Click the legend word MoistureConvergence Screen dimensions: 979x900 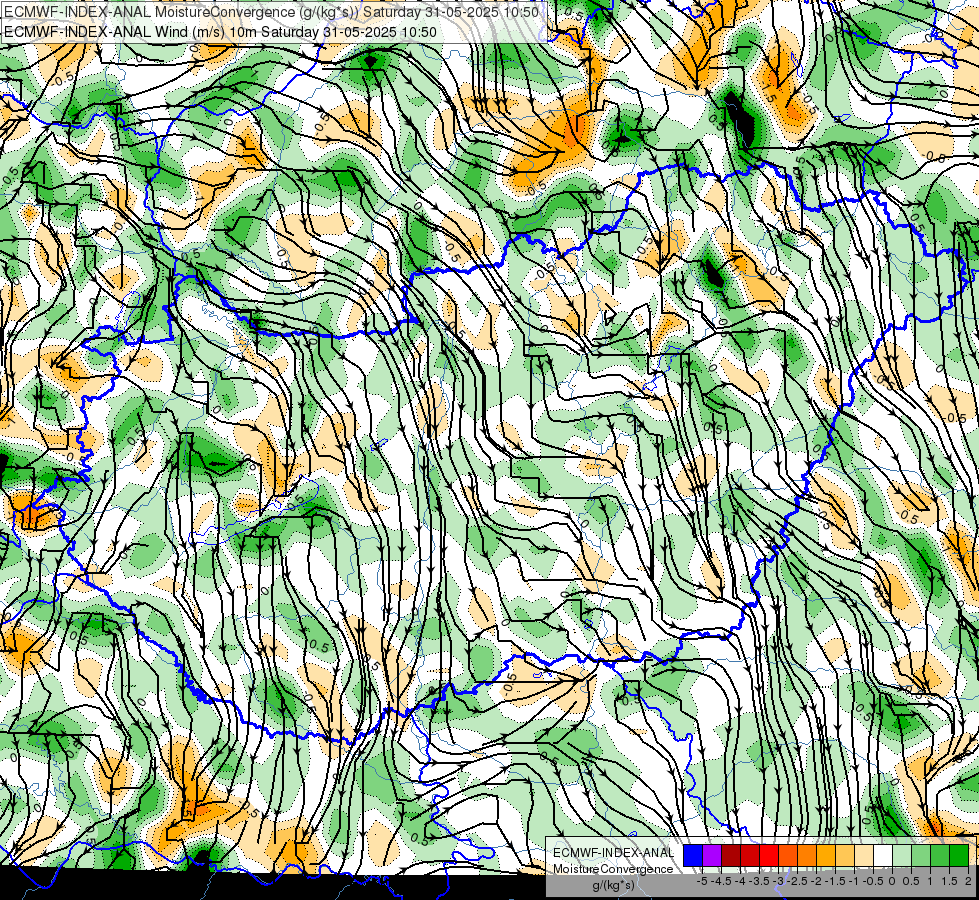(x=613, y=869)
